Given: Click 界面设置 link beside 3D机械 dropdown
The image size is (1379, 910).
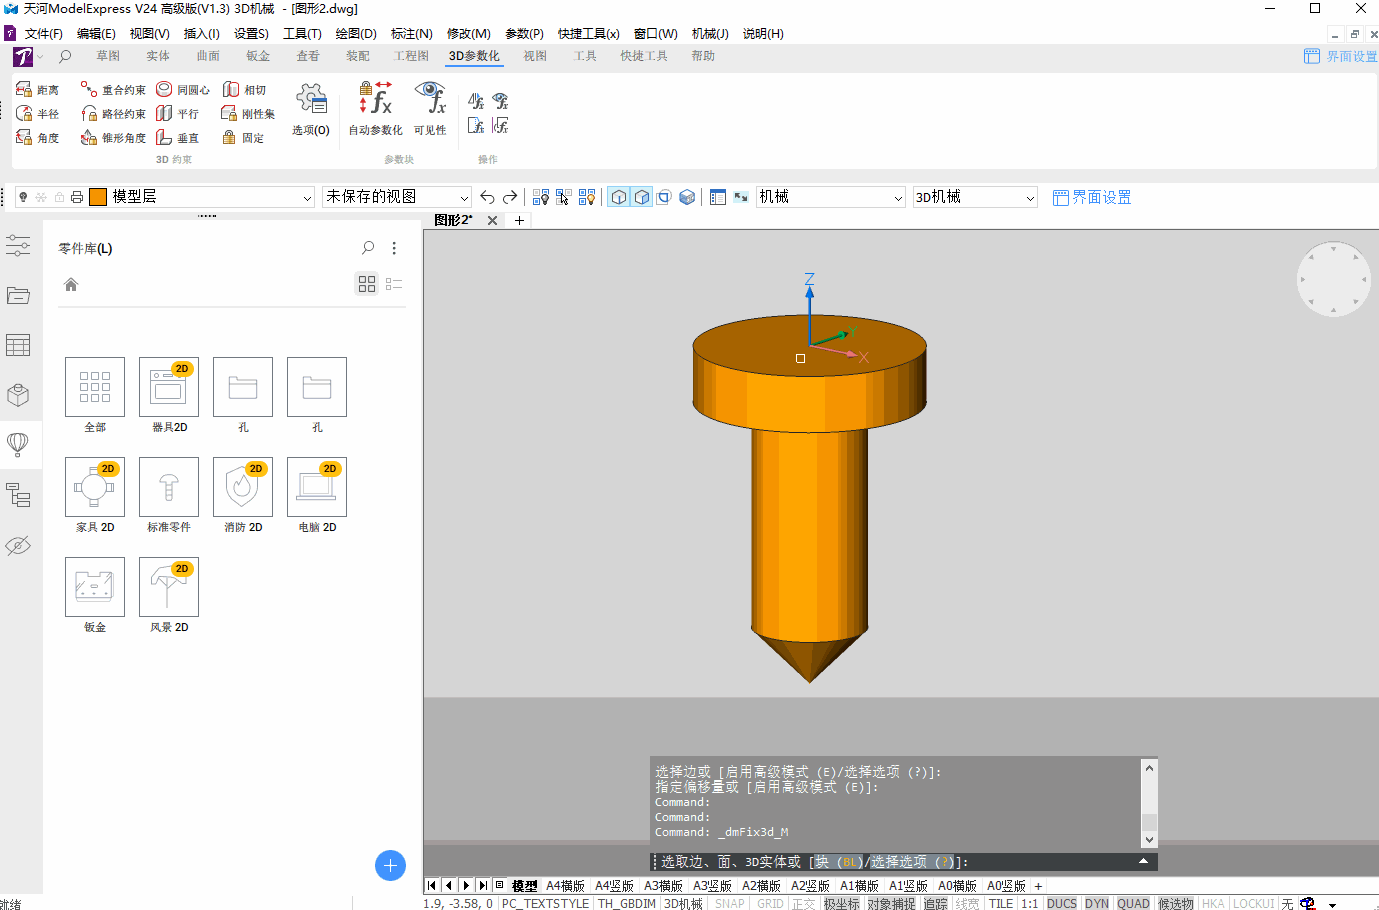Looking at the screenshot, I should [1092, 197].
